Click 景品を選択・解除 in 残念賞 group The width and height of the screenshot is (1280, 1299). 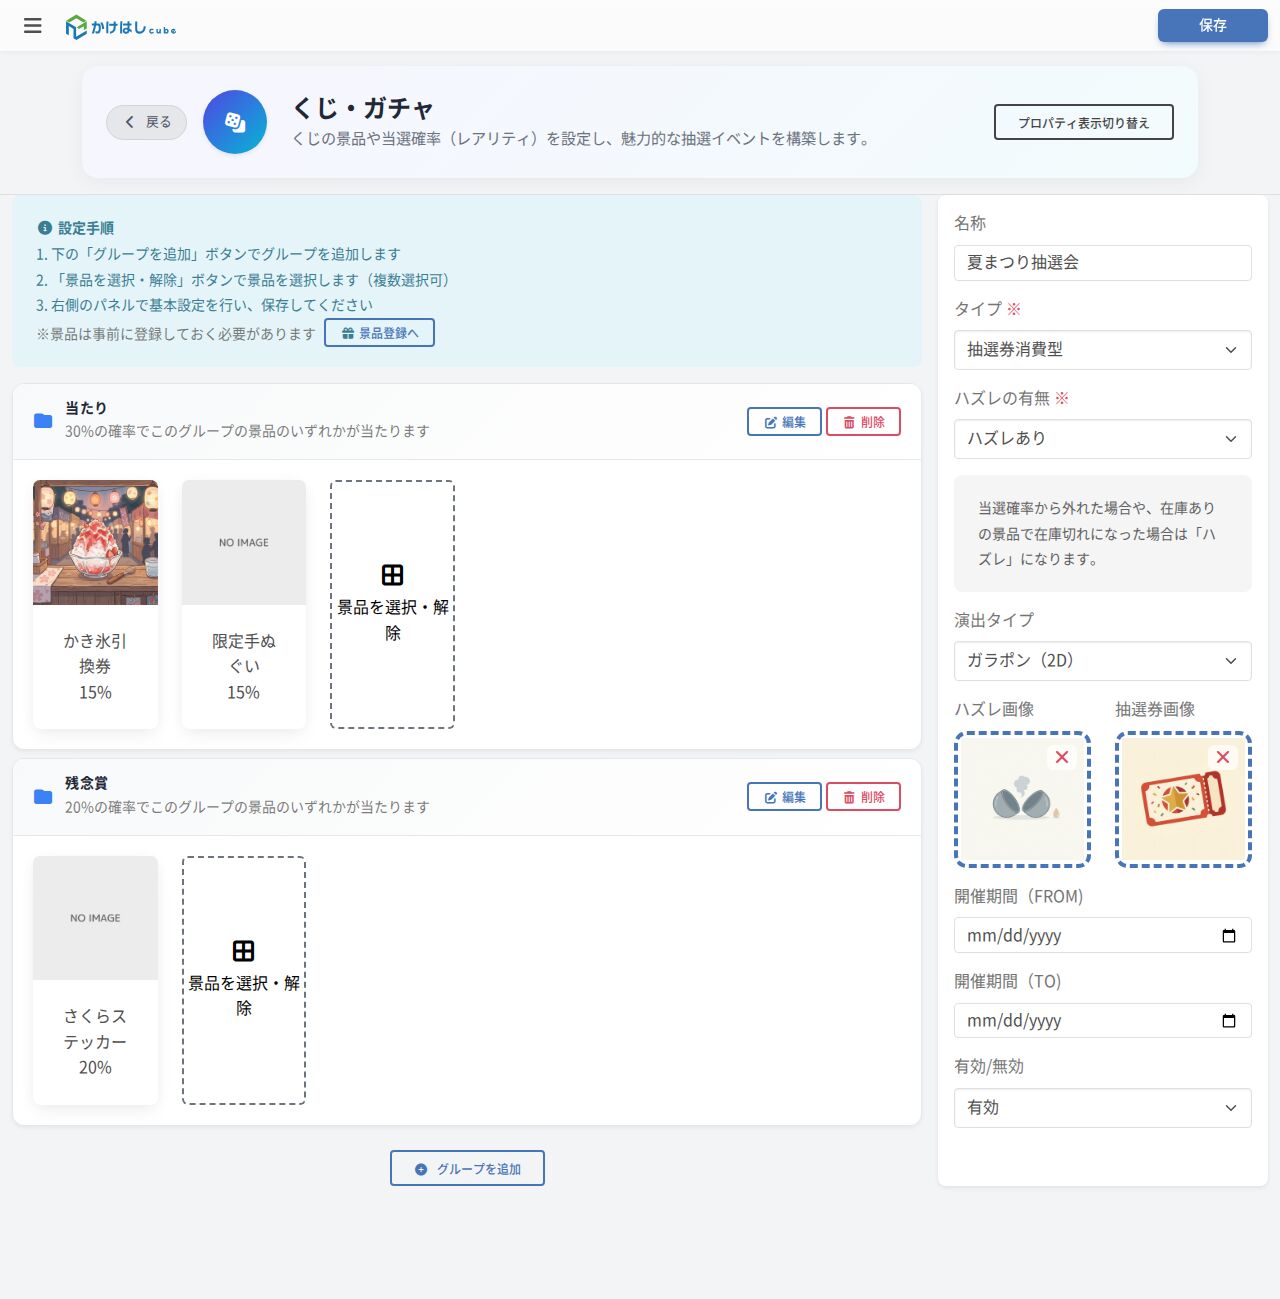244,980
